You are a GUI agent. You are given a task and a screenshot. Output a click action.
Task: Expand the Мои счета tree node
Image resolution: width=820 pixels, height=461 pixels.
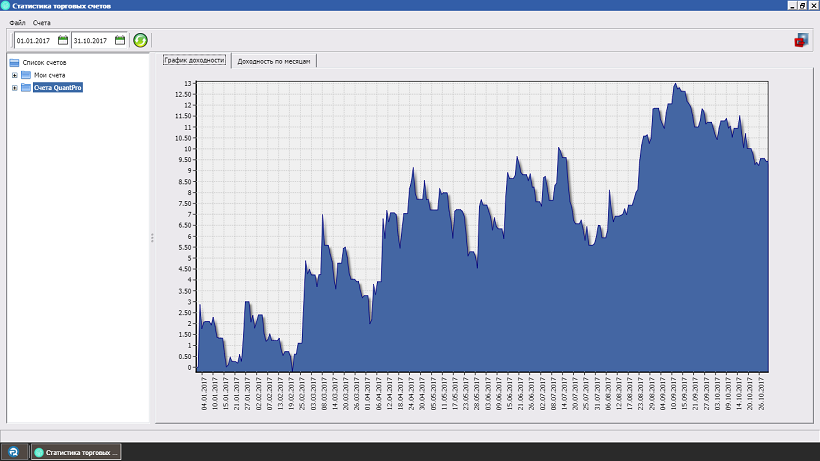pos(14,75)
